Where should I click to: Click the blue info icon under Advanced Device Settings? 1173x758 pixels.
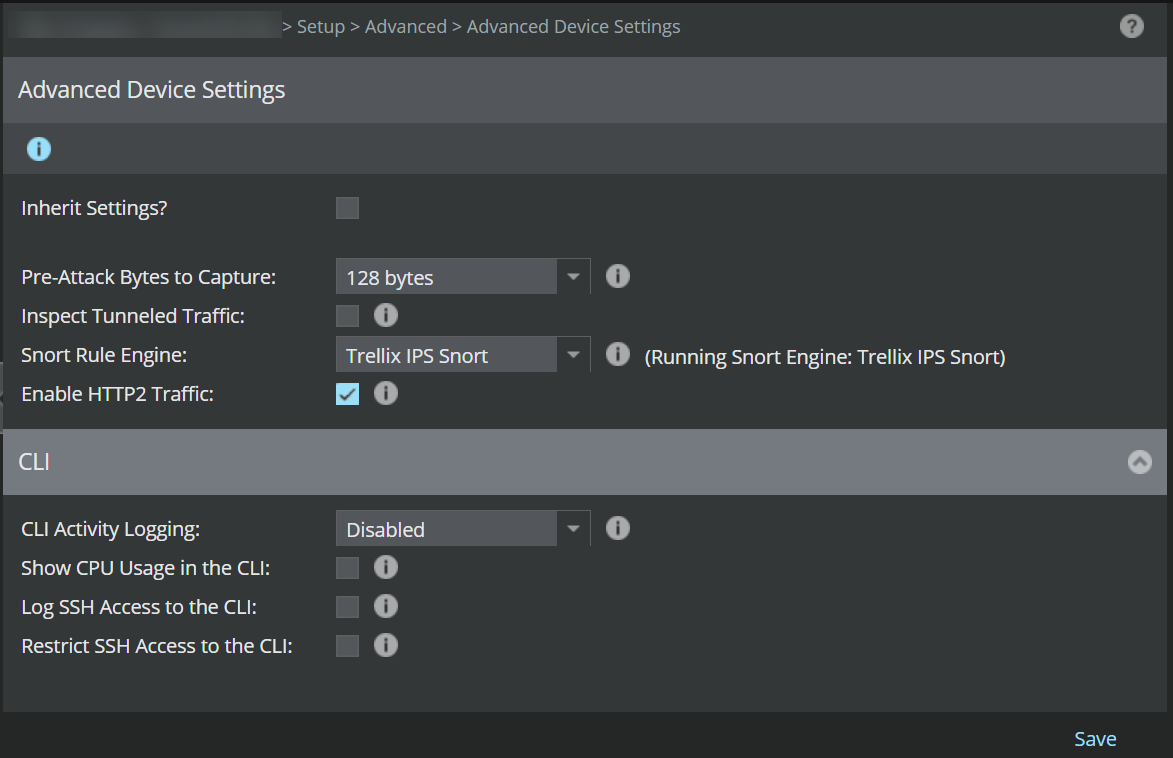[x=39, y=149]
